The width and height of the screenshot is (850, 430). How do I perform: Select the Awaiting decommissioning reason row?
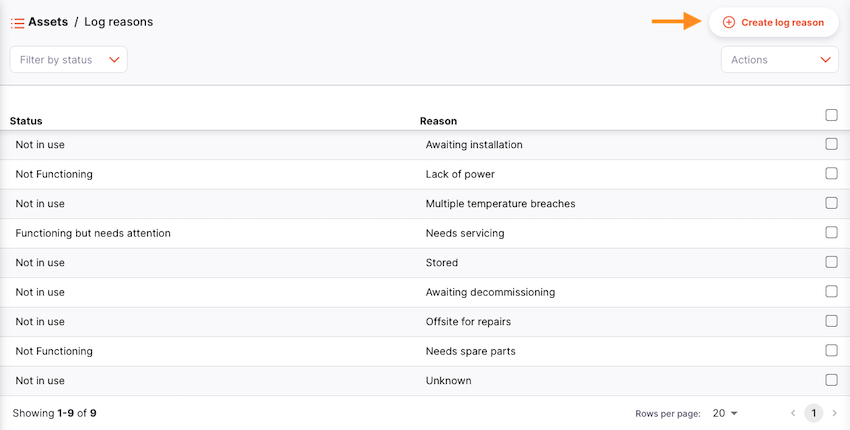click(490, 292)
